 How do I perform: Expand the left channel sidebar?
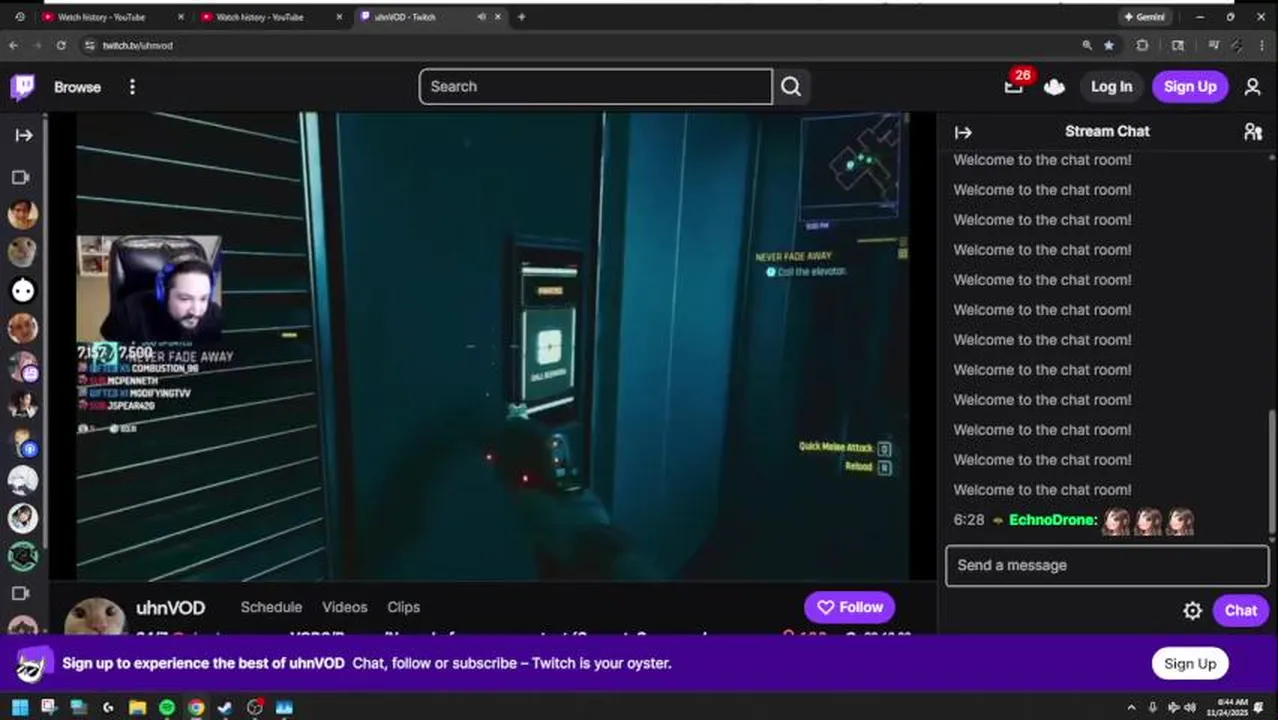point(23,135)
